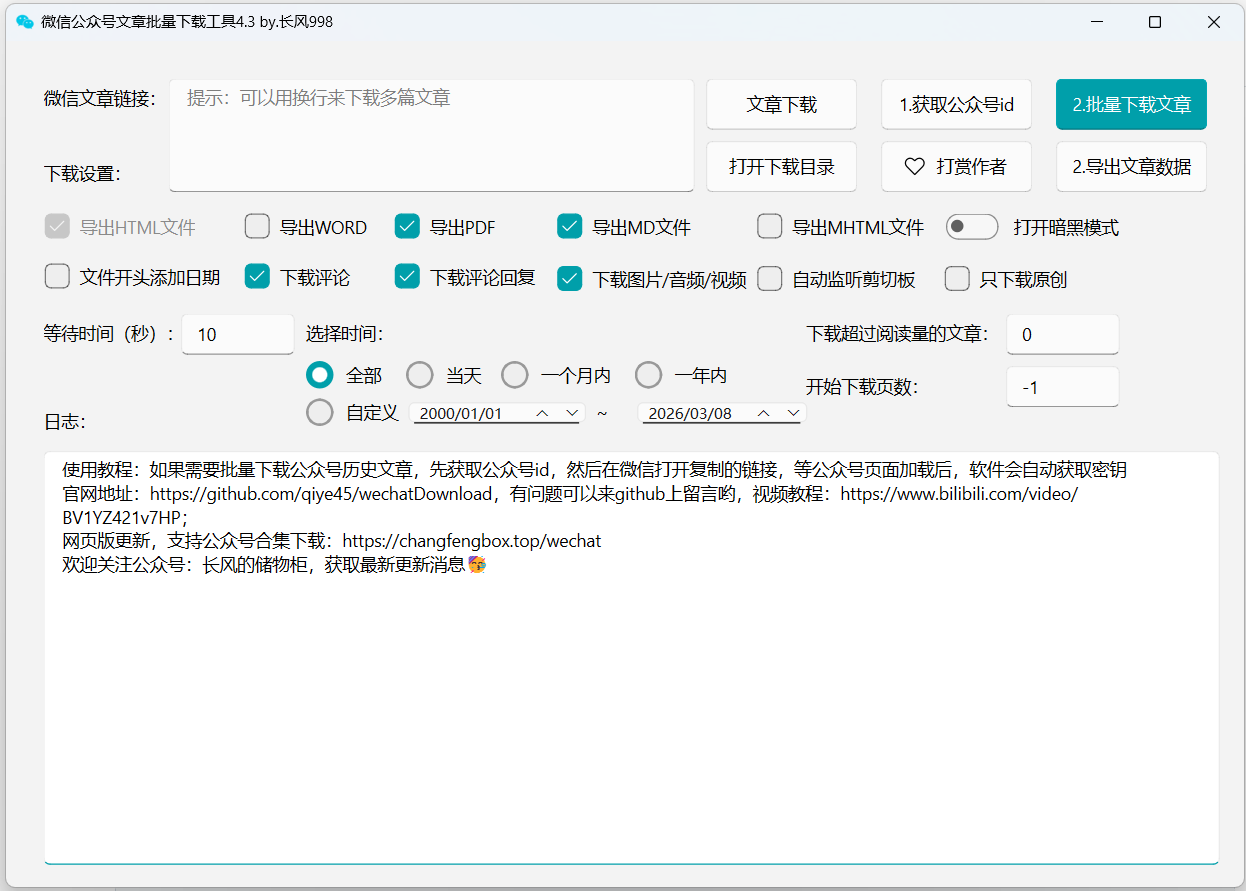Screen dimensions: 1246x891
Task: Disable the 导出MD文件 checkbox
Action: coord(569,227)
